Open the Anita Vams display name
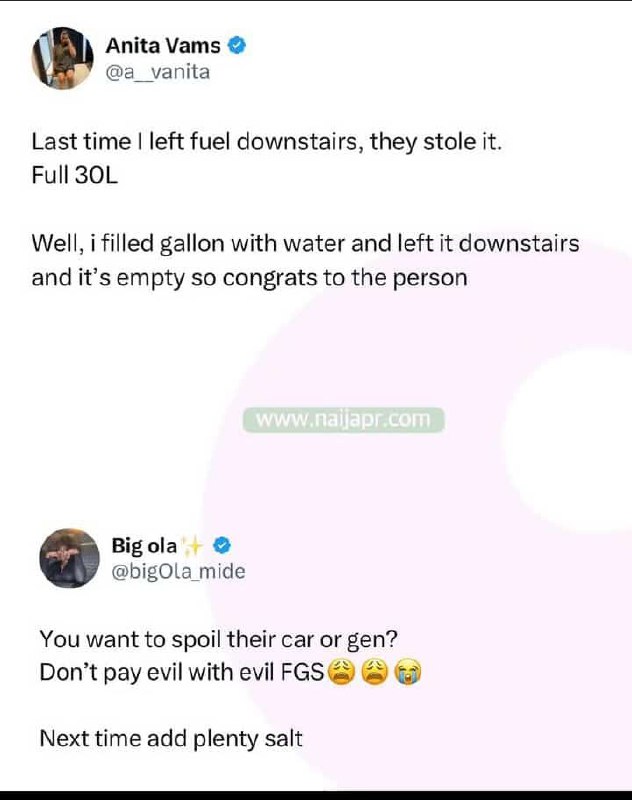 pos(163,46)
